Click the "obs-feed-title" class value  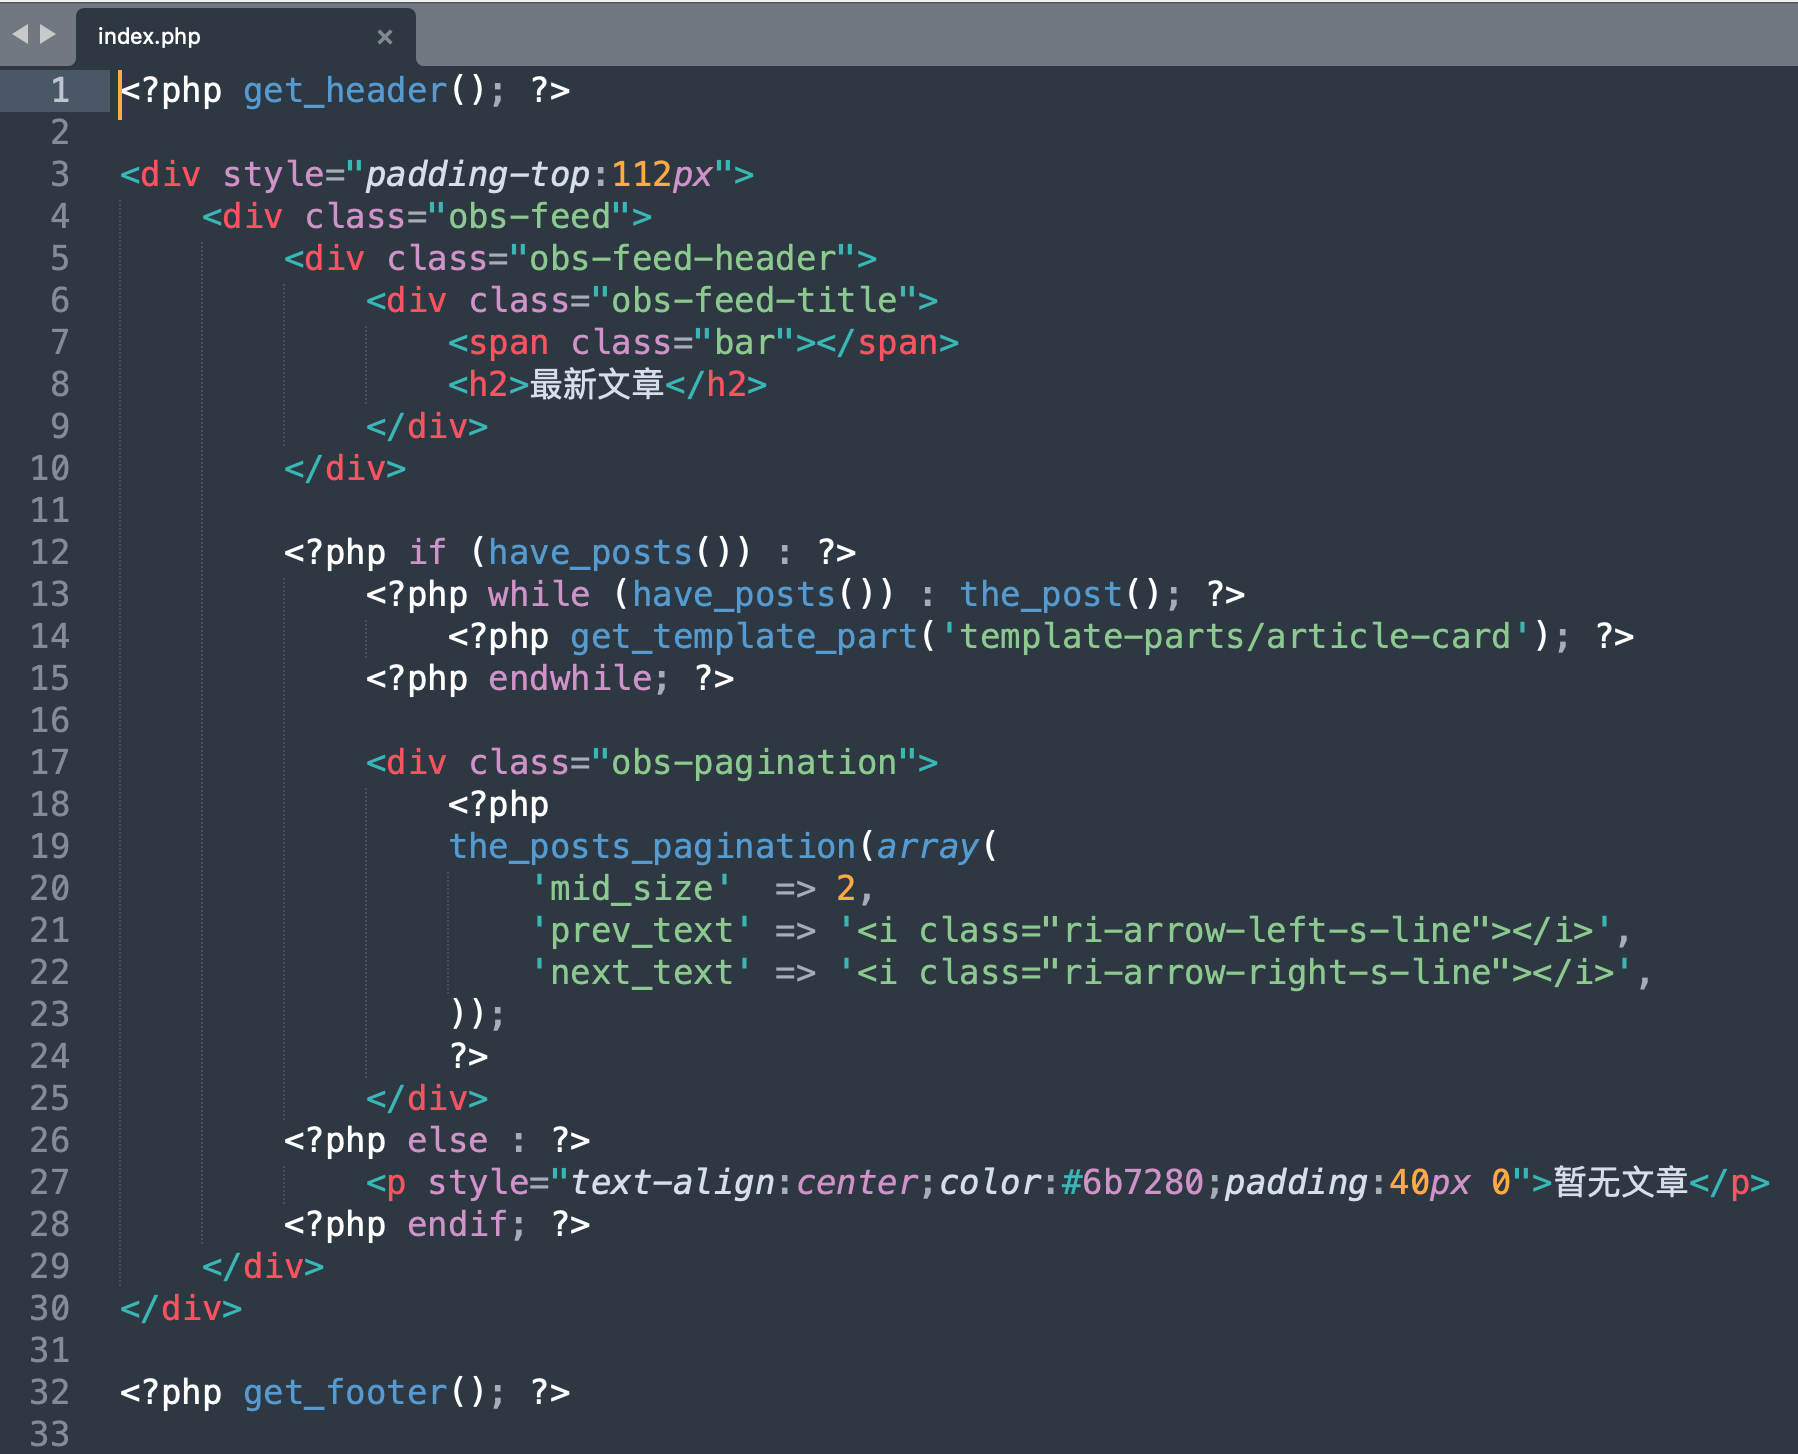(x=754, y=301)
